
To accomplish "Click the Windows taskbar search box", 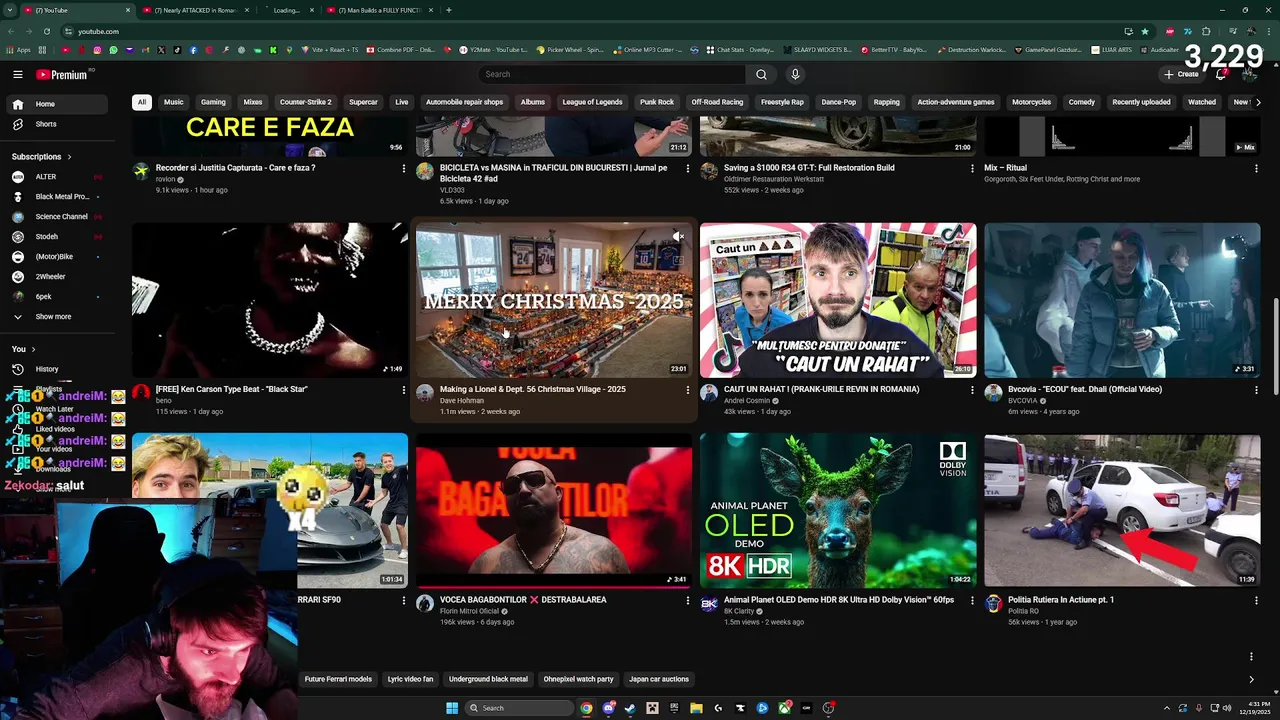I will click(520, 708).
